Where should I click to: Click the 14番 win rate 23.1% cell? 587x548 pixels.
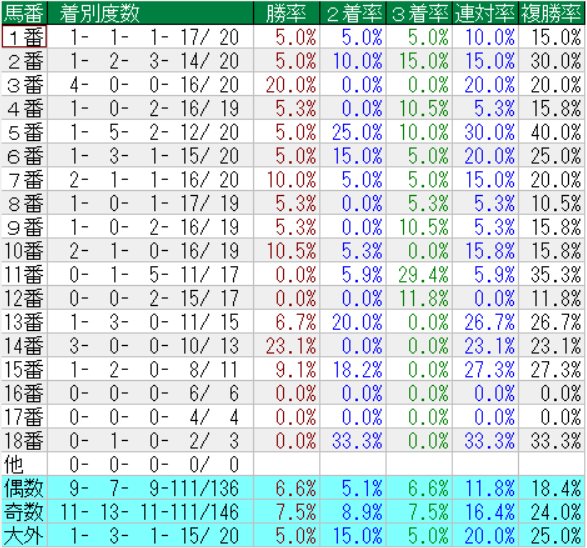coord(286,345)
